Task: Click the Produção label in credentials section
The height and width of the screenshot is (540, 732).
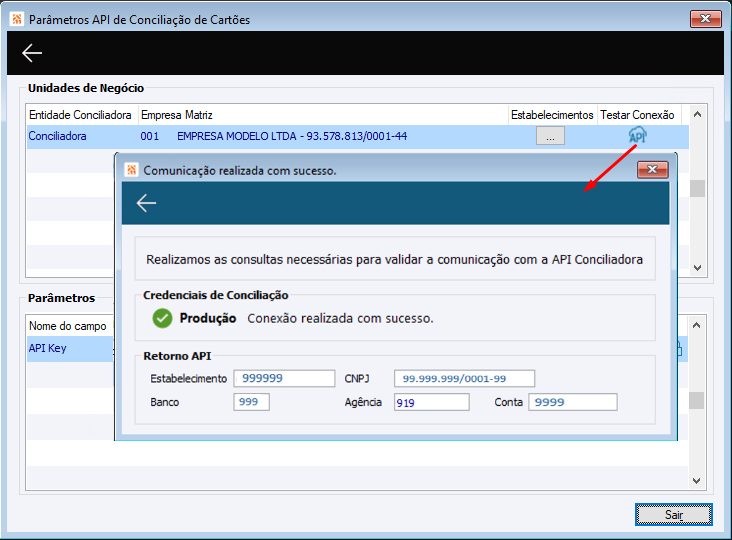Action: point(208,318)
